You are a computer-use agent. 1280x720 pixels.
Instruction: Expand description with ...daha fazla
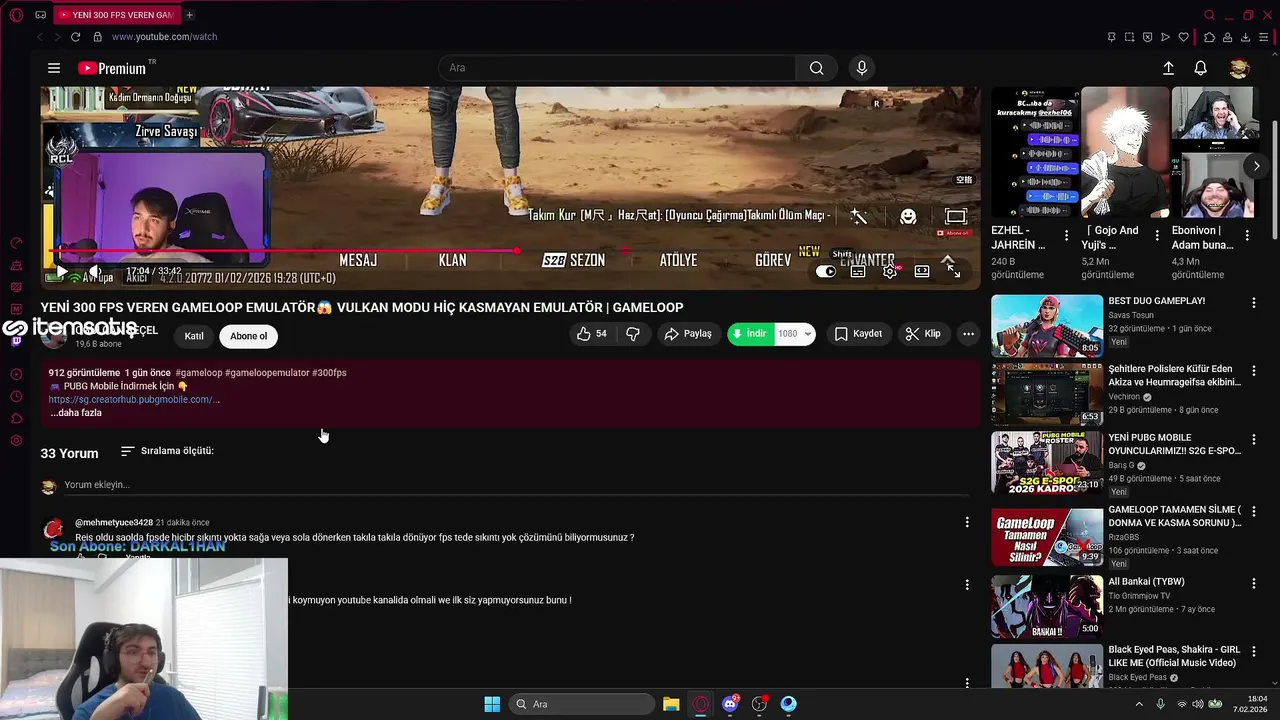[x=76, y=412]
